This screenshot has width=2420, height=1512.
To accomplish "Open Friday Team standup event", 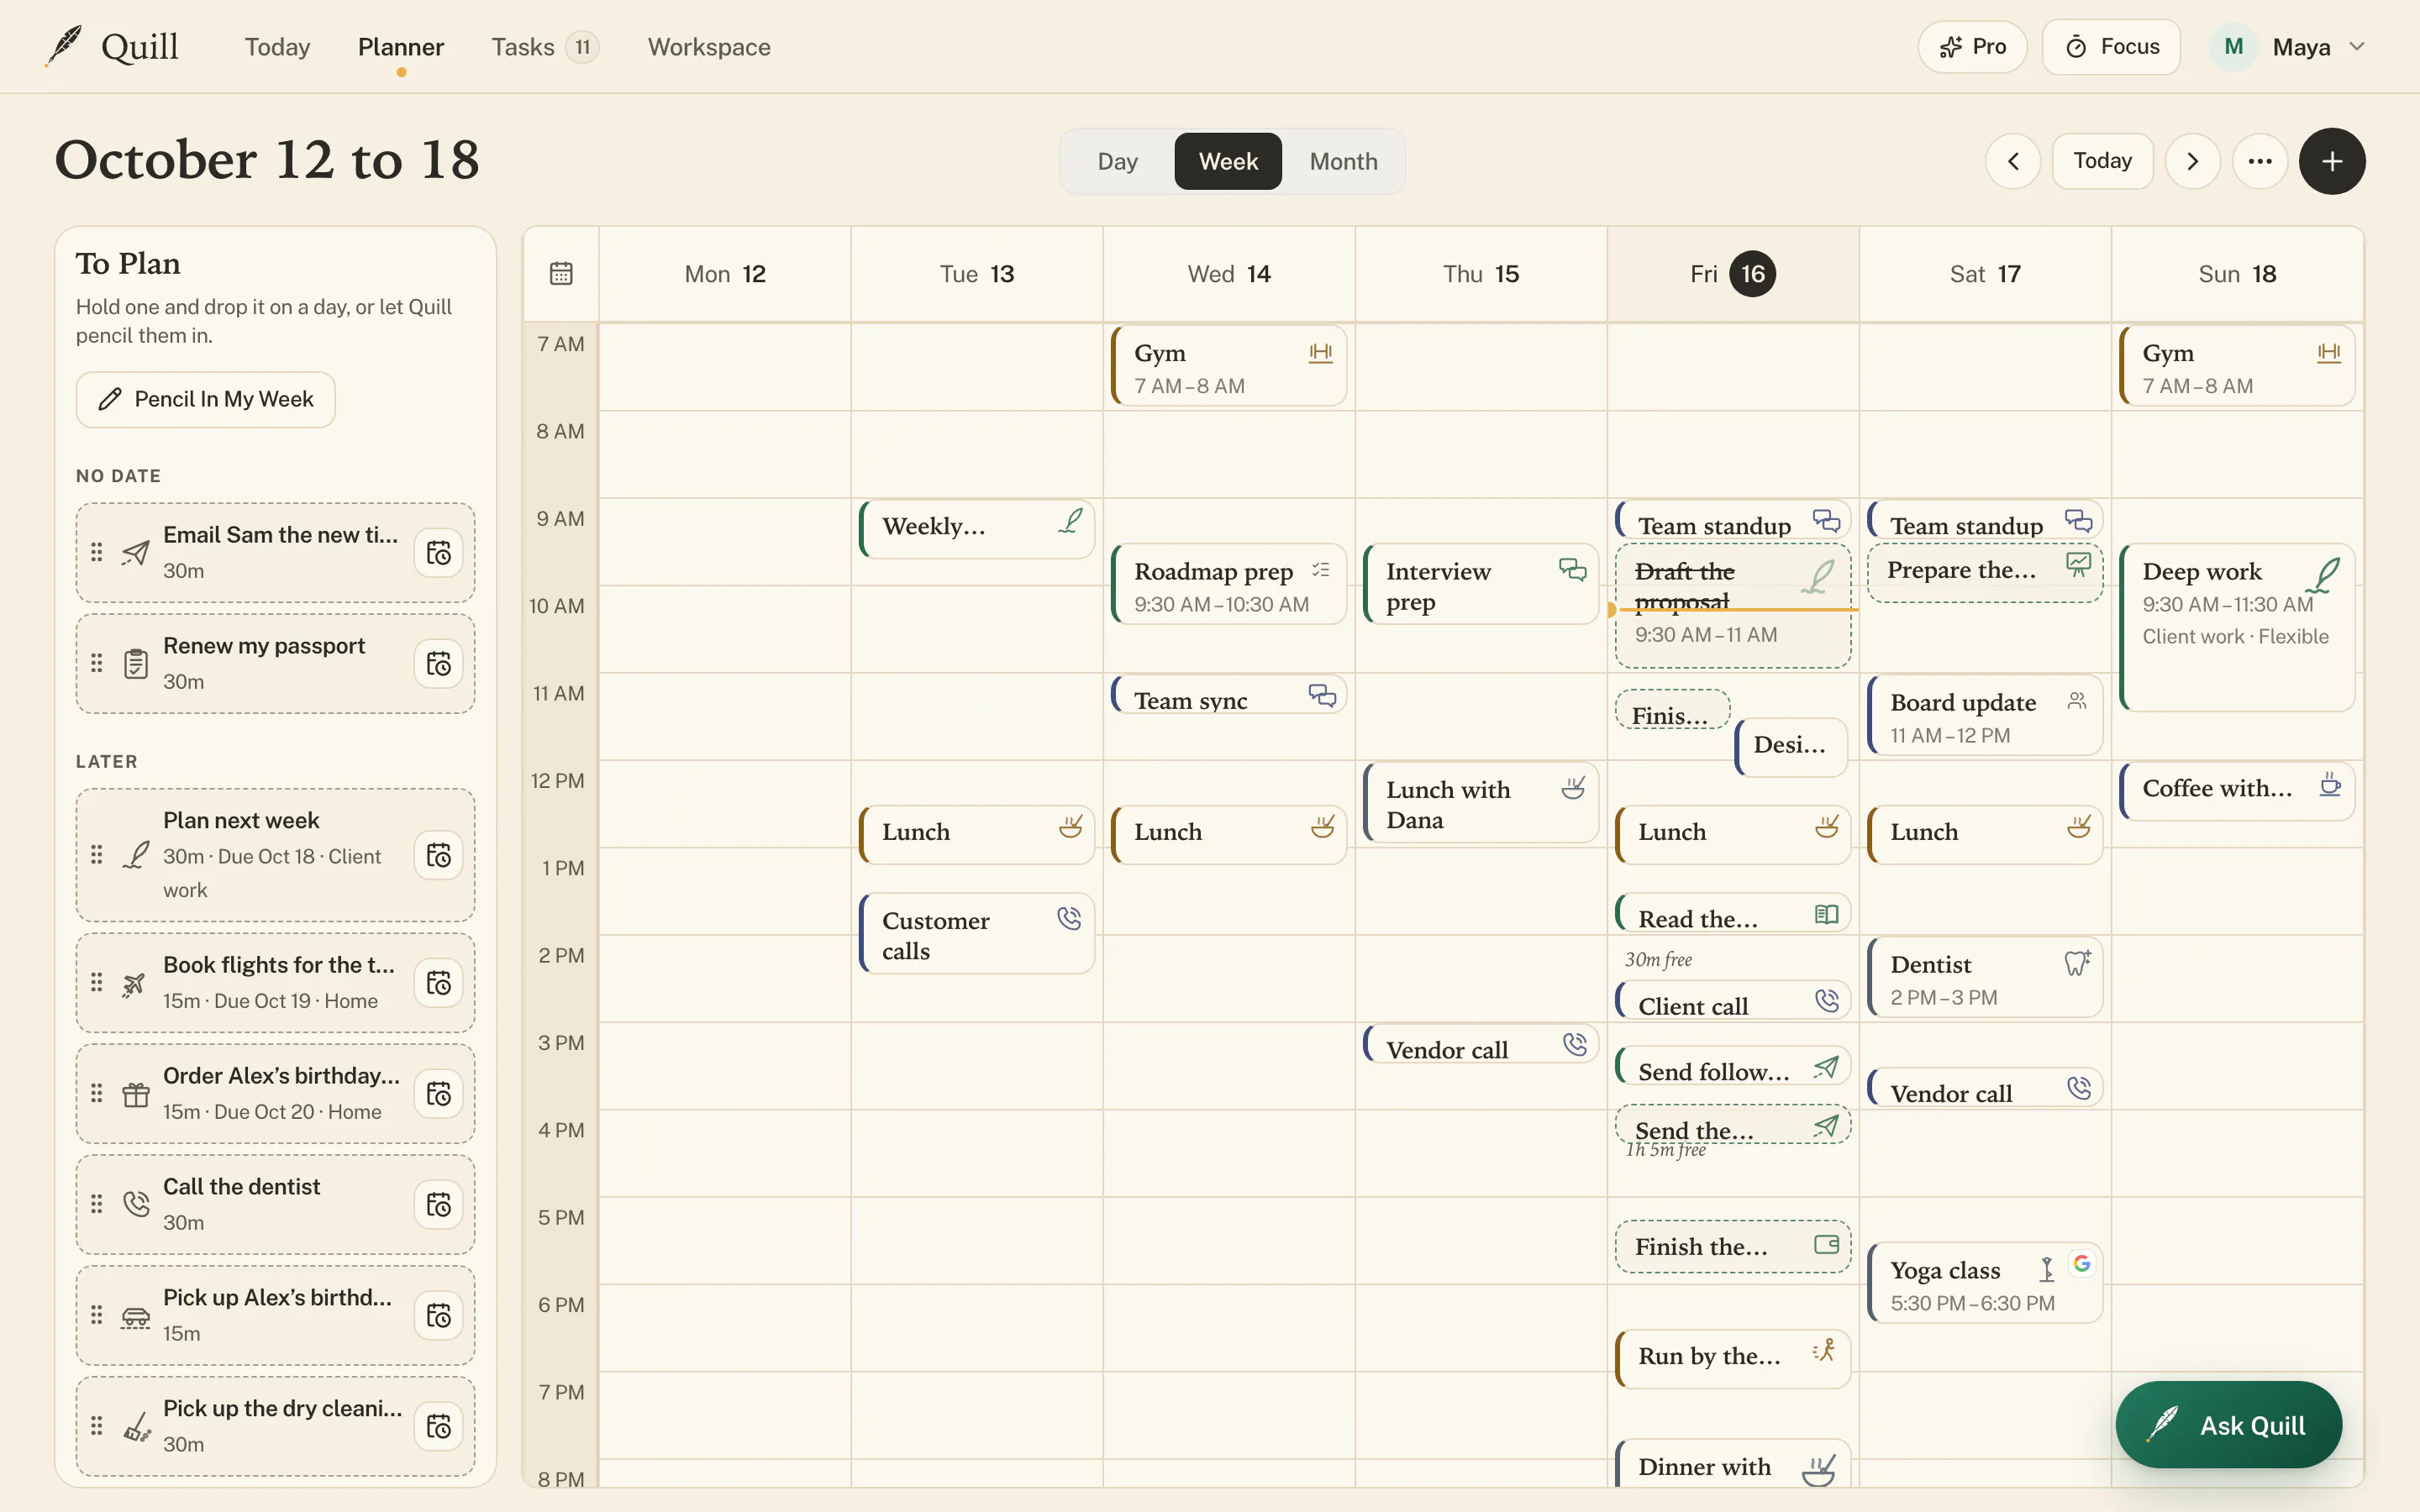I will pos(1733,521).
